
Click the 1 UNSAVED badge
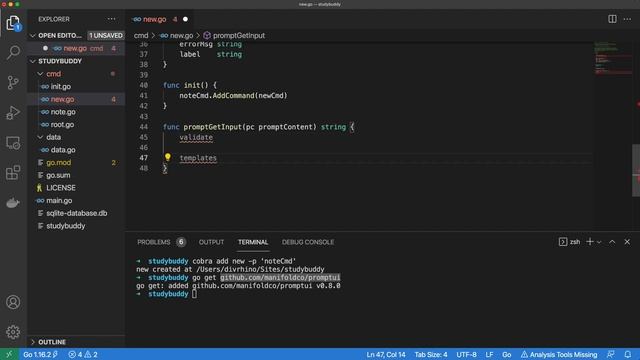coord(106,36)
